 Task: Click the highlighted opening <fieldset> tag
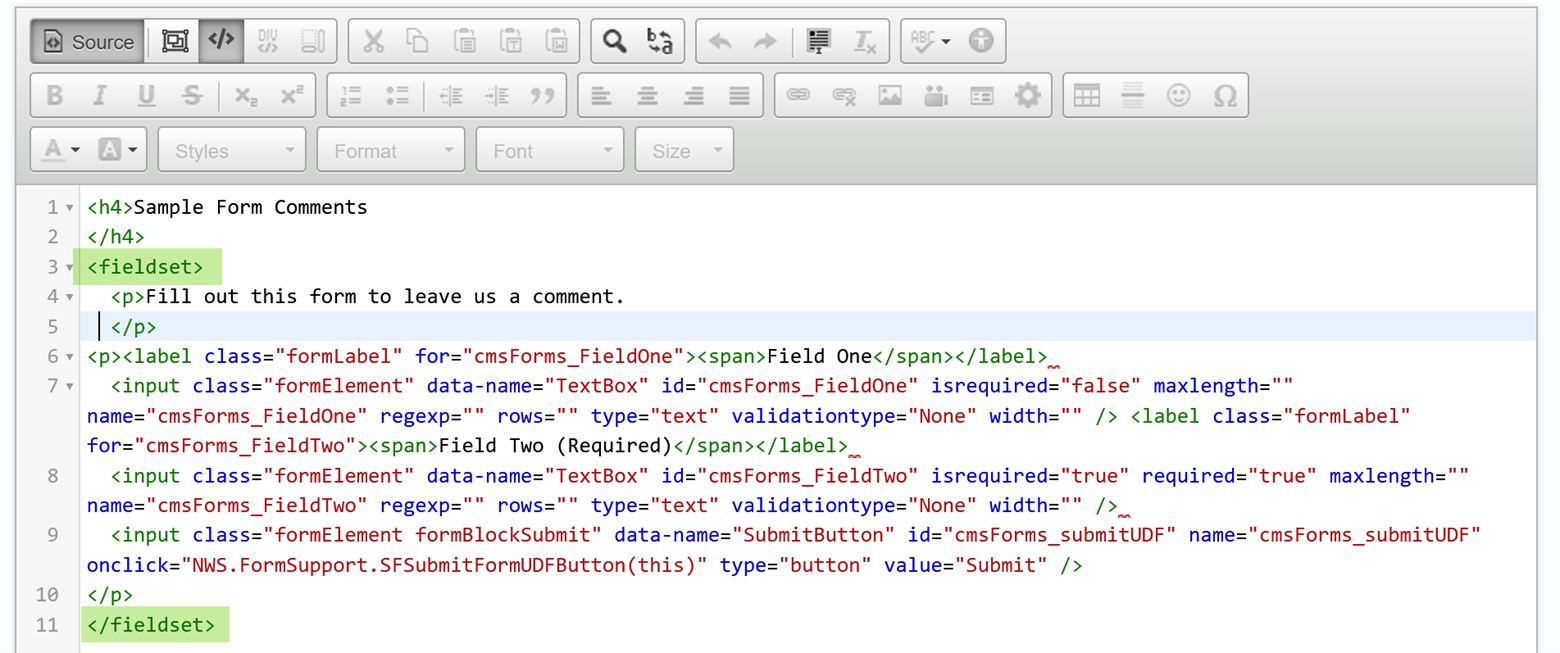146,267
